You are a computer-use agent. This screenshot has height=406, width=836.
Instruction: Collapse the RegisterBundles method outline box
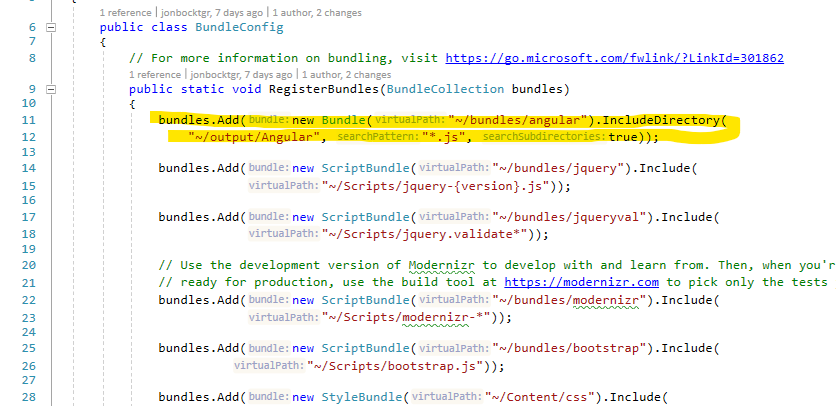[x=51, y=89]
